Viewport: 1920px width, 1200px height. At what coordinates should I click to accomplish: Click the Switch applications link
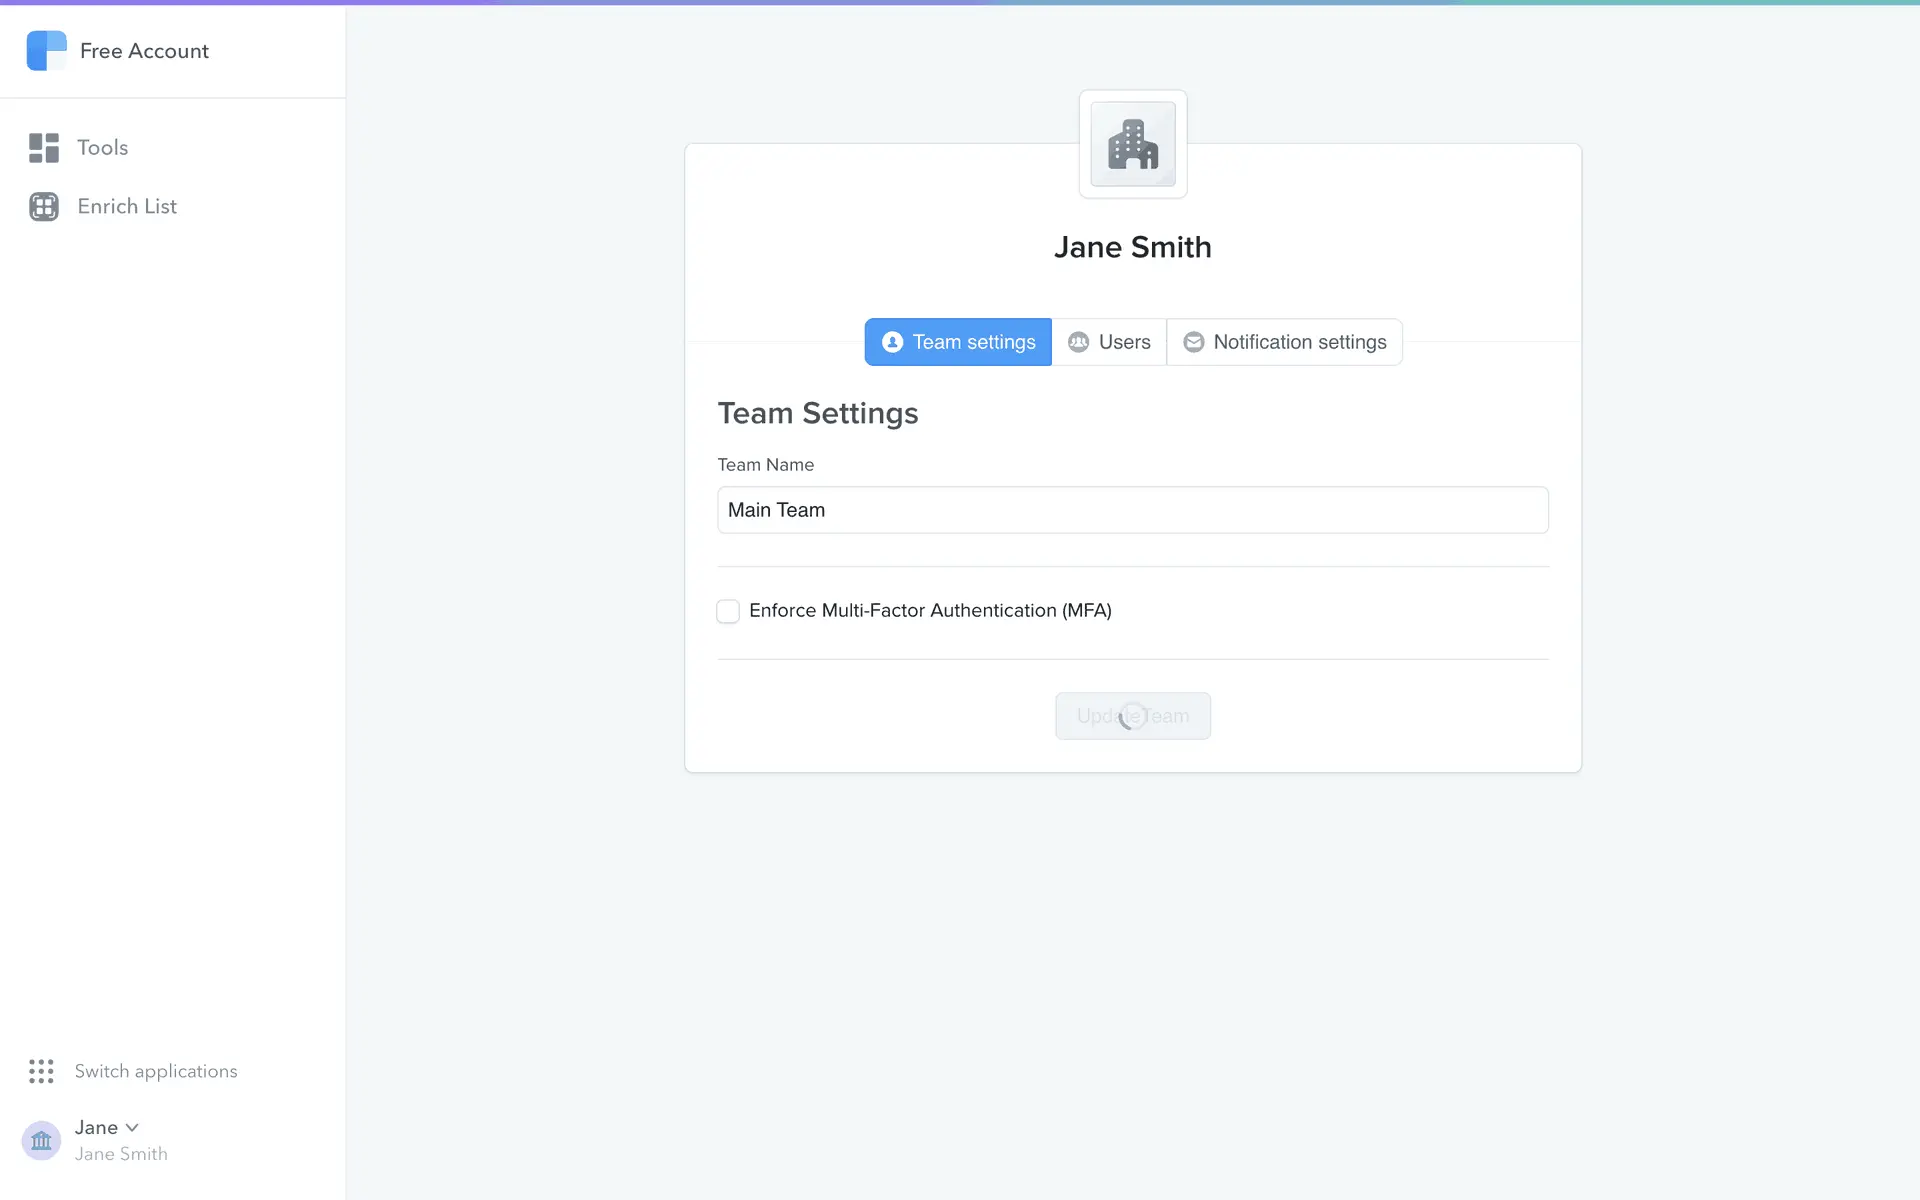point(156,1071)
